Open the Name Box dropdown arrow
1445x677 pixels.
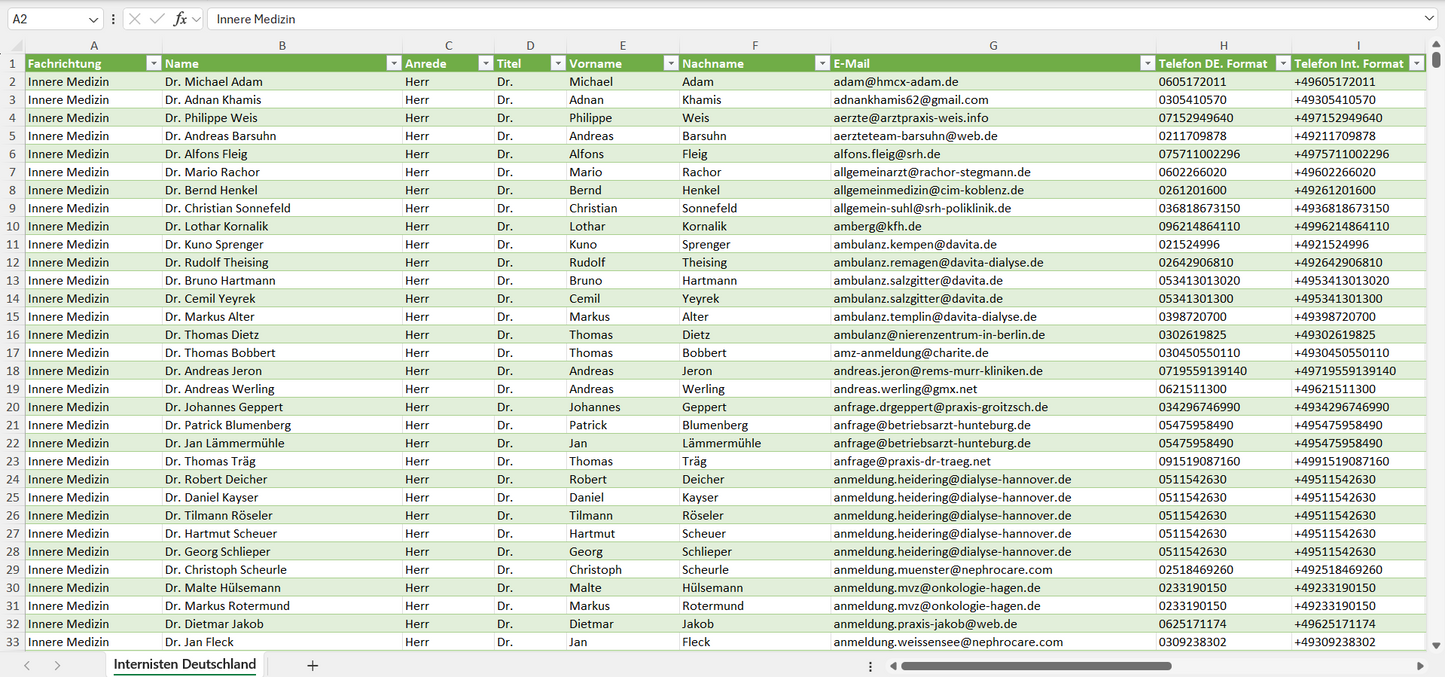93,19
